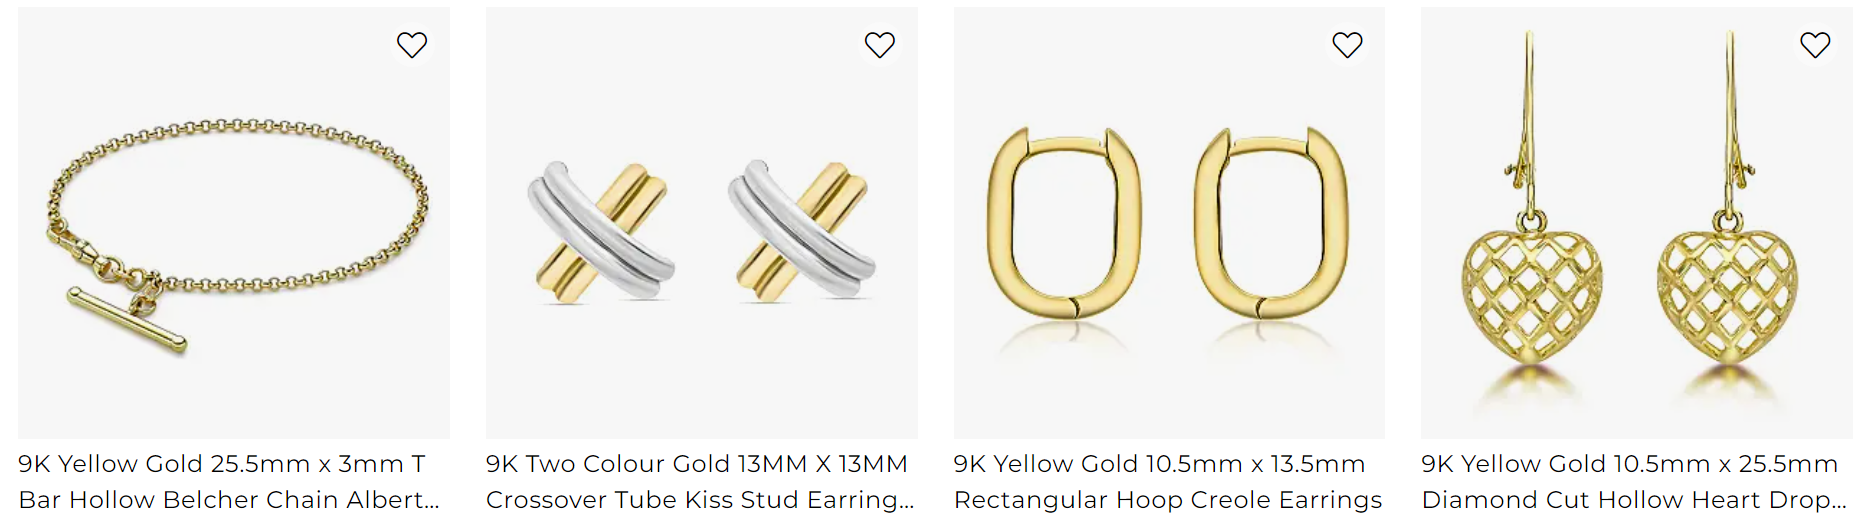Click the left rectangular gold hoop earring

click(x=1064, y=223)
